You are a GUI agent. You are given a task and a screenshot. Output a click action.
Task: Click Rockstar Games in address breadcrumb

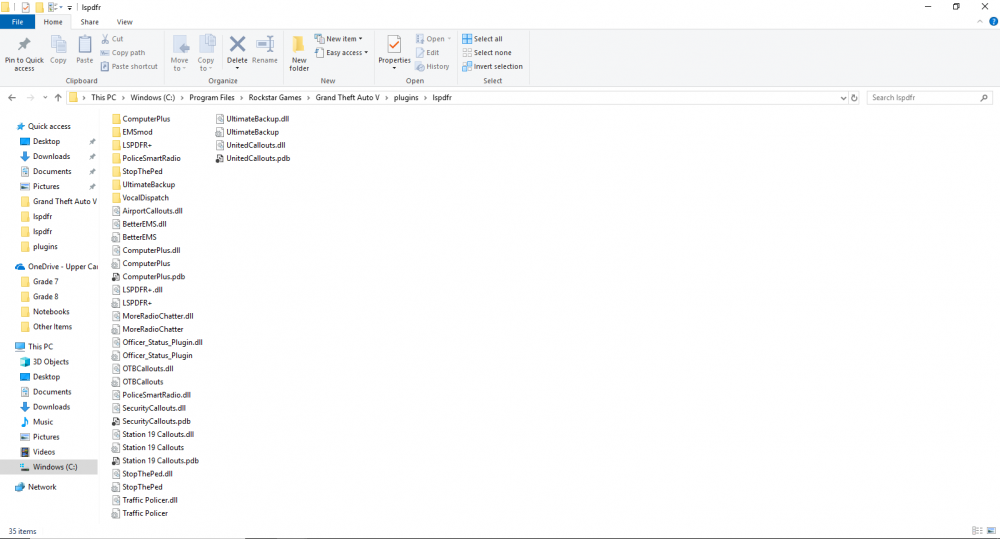tap(275, 98)
